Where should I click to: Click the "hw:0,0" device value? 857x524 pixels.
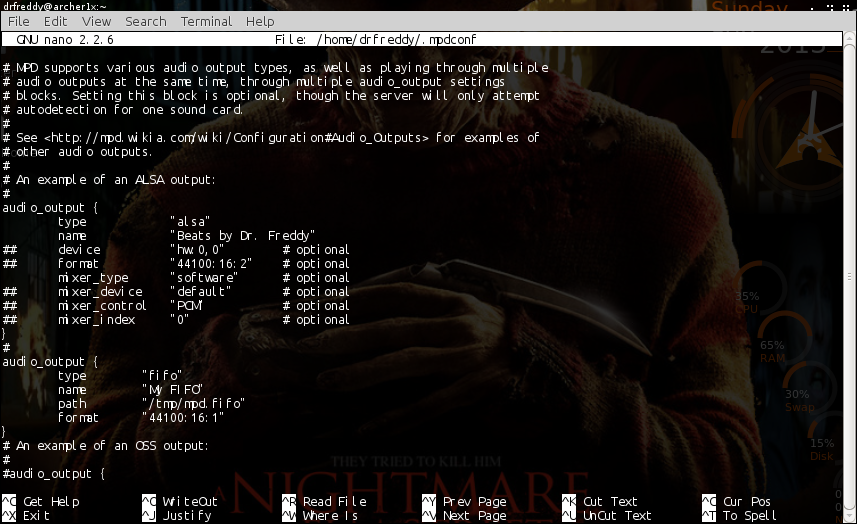(197, 250)
